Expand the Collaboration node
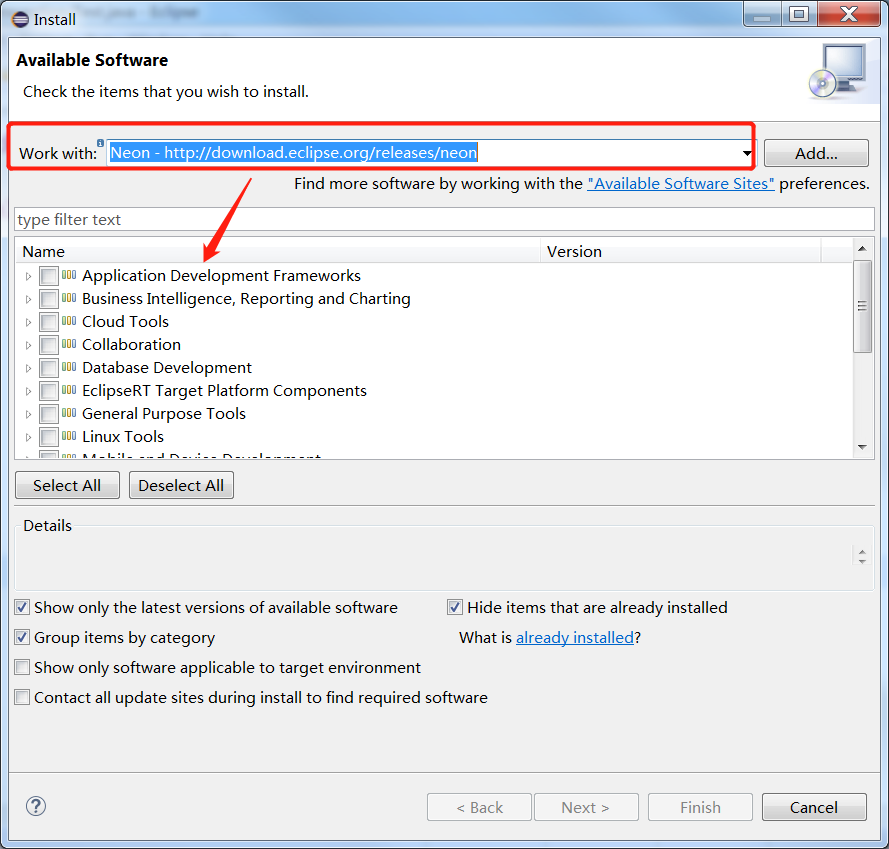Image resolution: width=889 pixels, height=849 pixels. 28,345
